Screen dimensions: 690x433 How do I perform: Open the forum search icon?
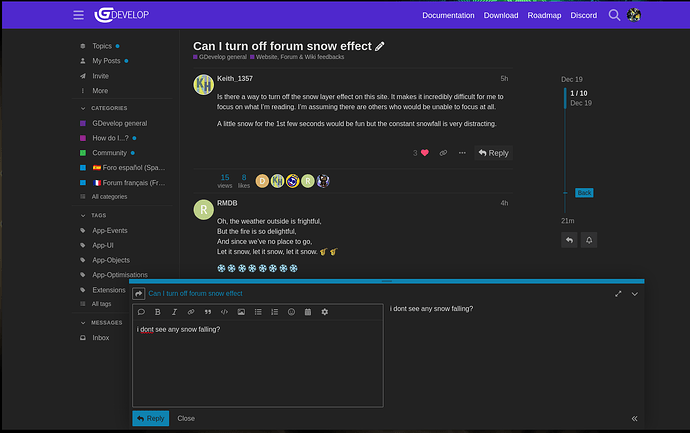click(614, 15)
